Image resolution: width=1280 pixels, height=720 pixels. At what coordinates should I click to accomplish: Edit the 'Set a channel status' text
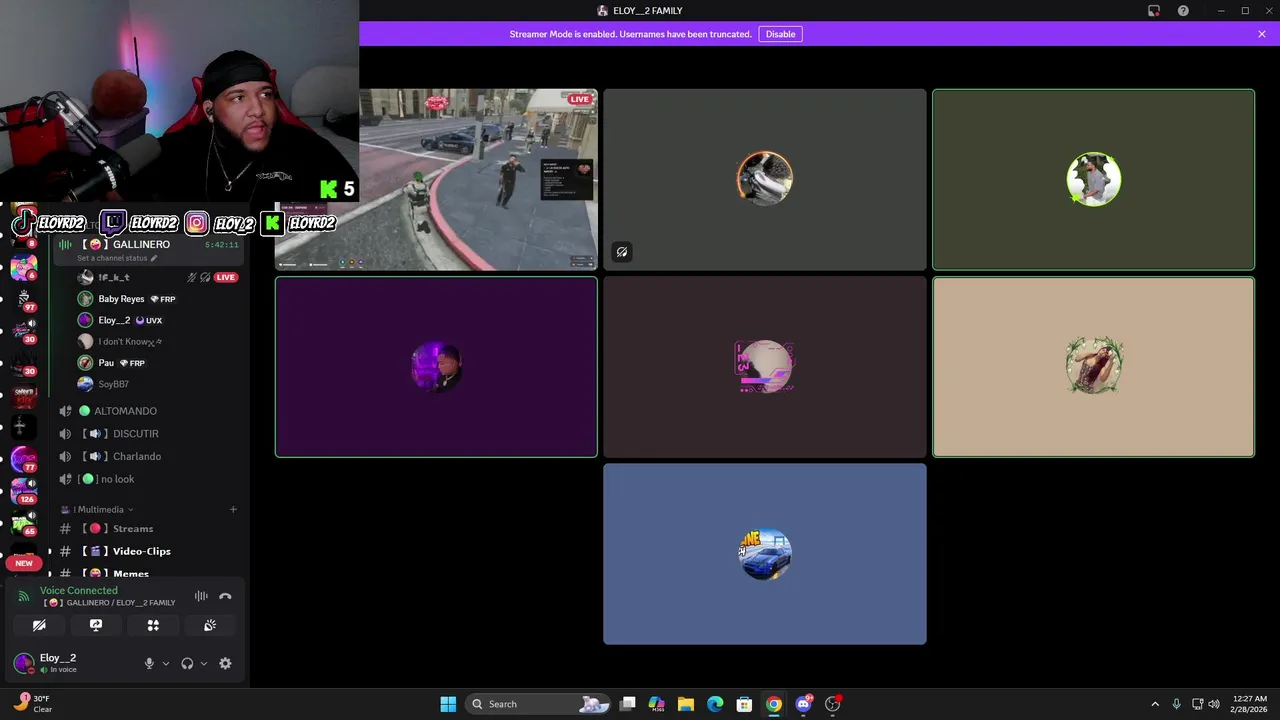[117, 258]
